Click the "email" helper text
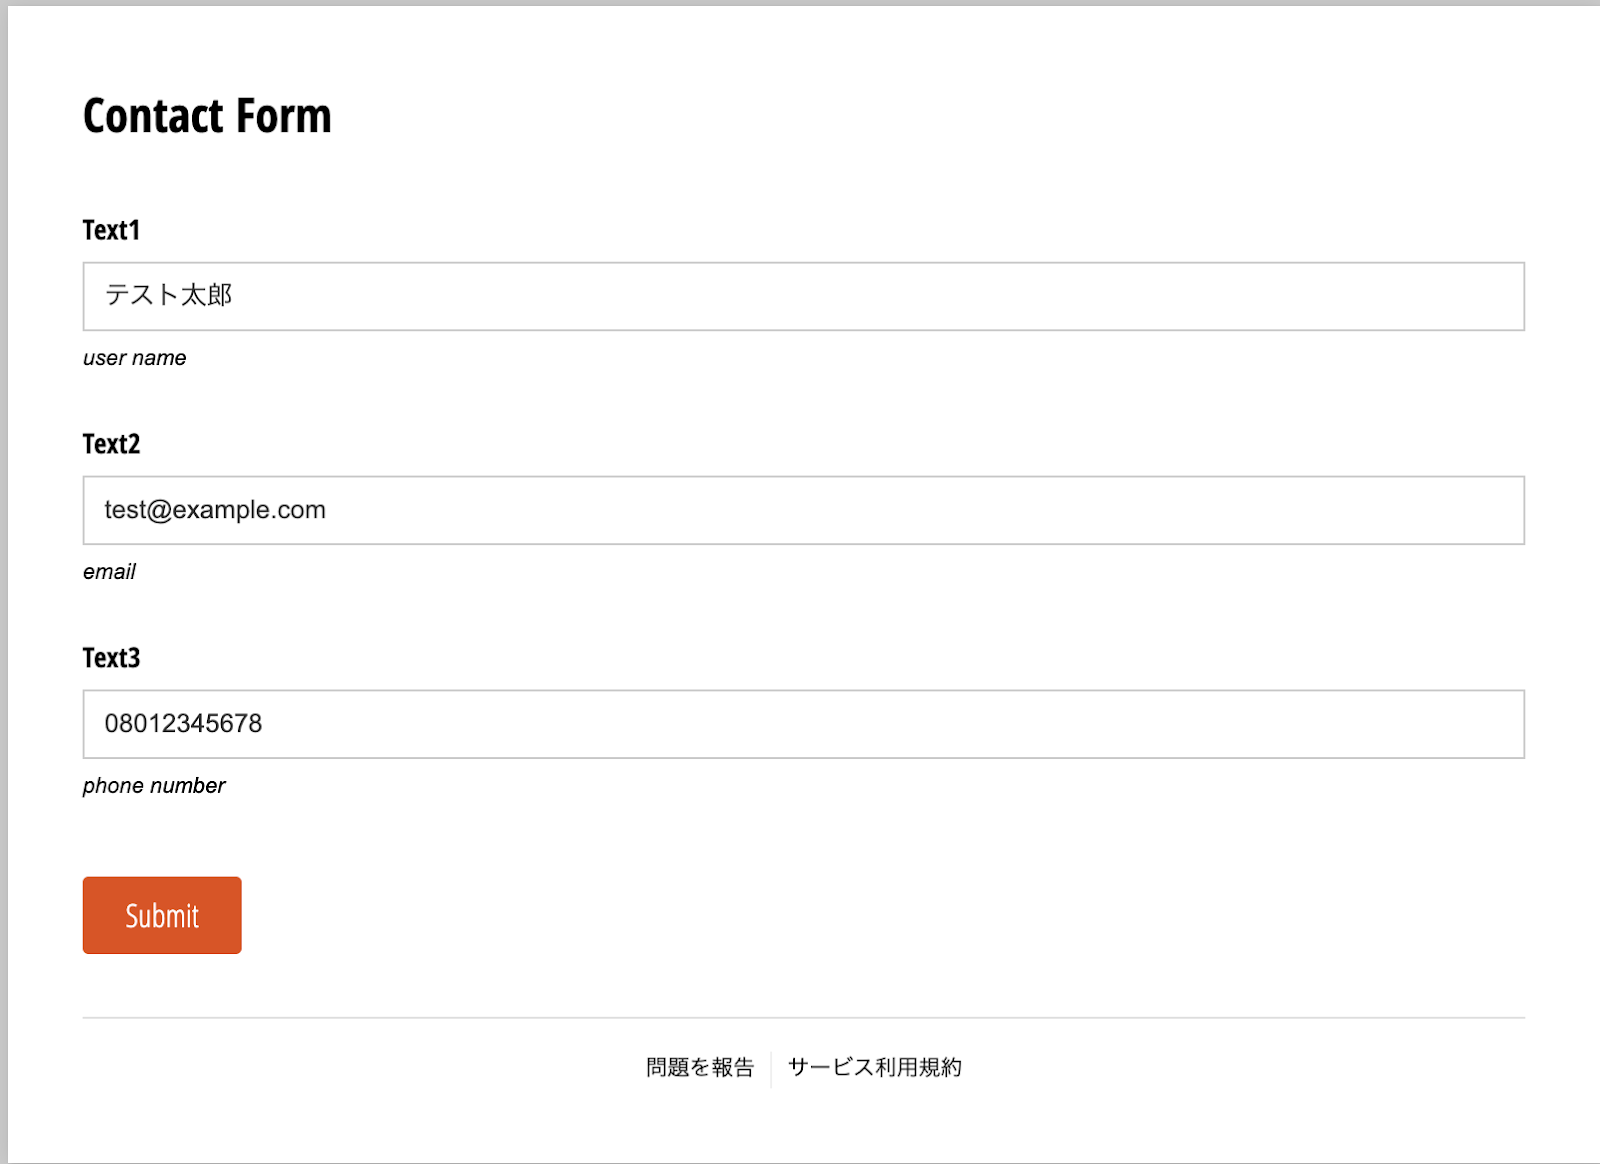This screenshot has height=1164, width=1600. point(109,572)
